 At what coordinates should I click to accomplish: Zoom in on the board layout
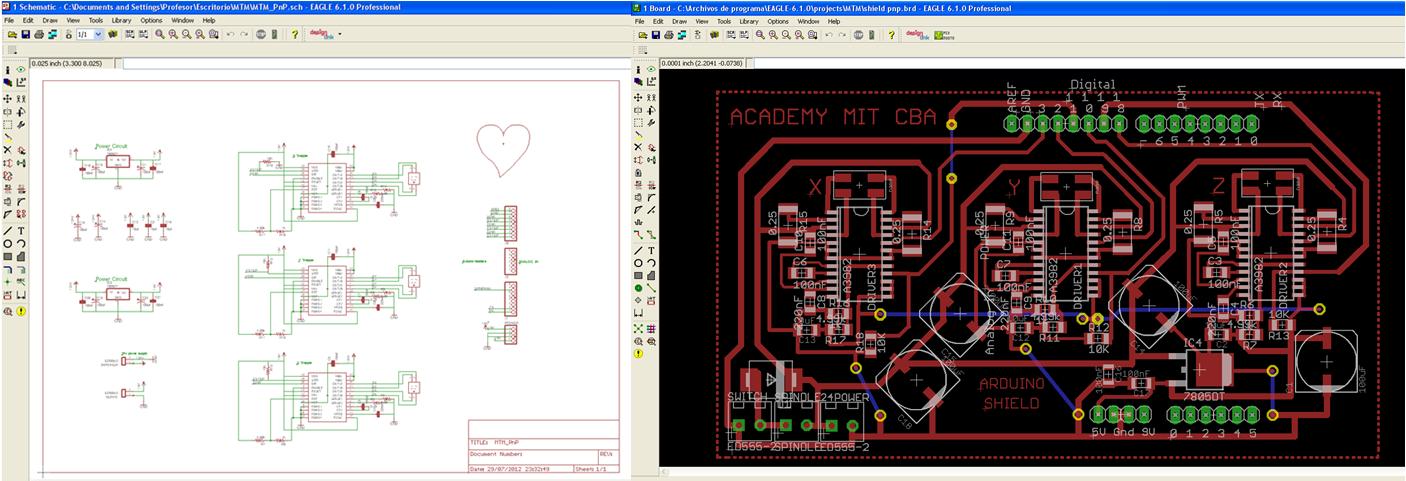(x=773, y=34)
